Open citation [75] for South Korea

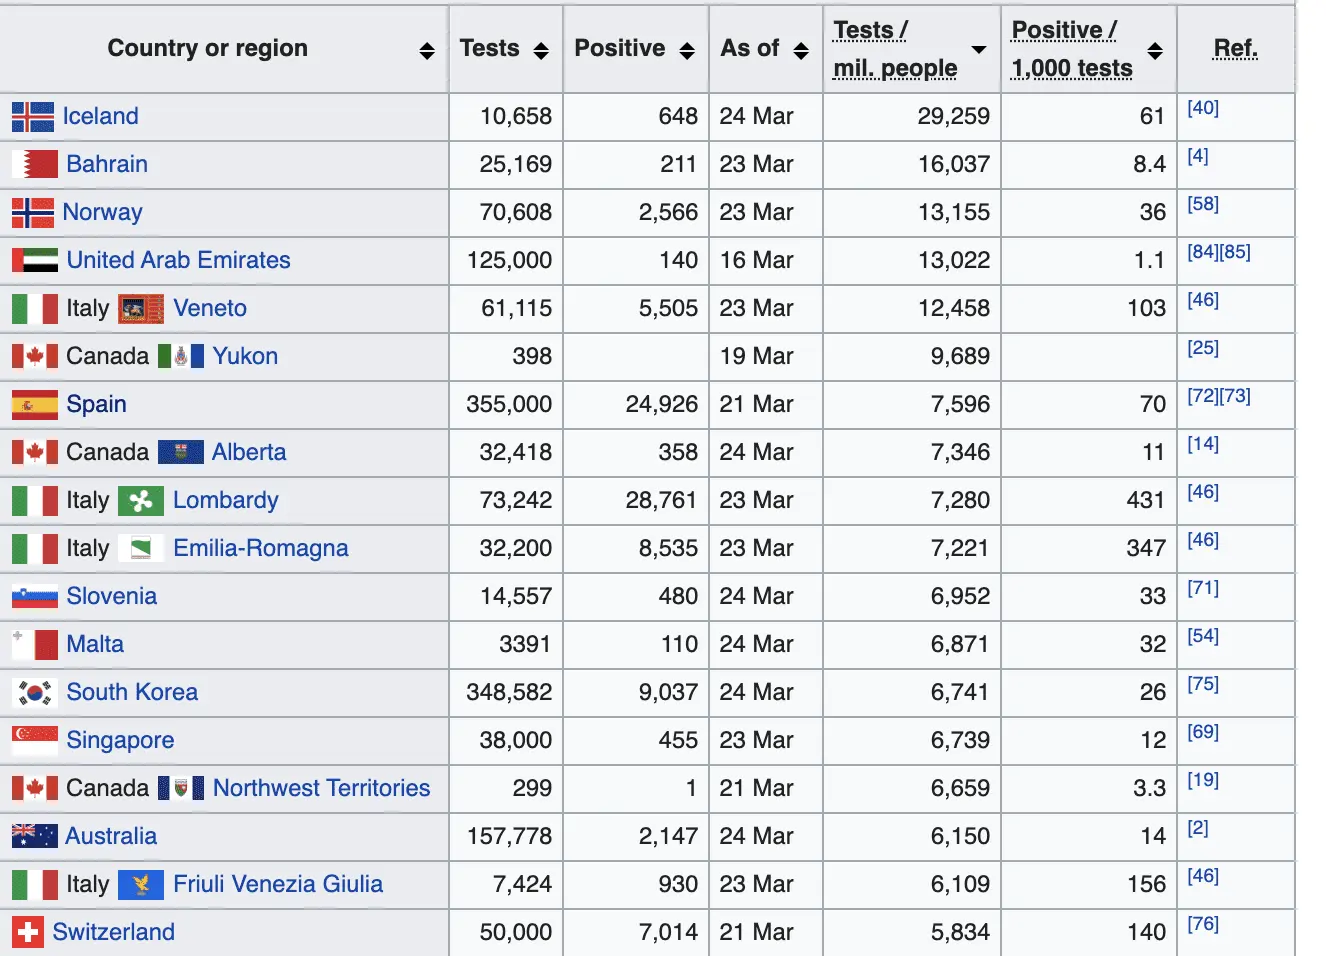[1203, 684]
